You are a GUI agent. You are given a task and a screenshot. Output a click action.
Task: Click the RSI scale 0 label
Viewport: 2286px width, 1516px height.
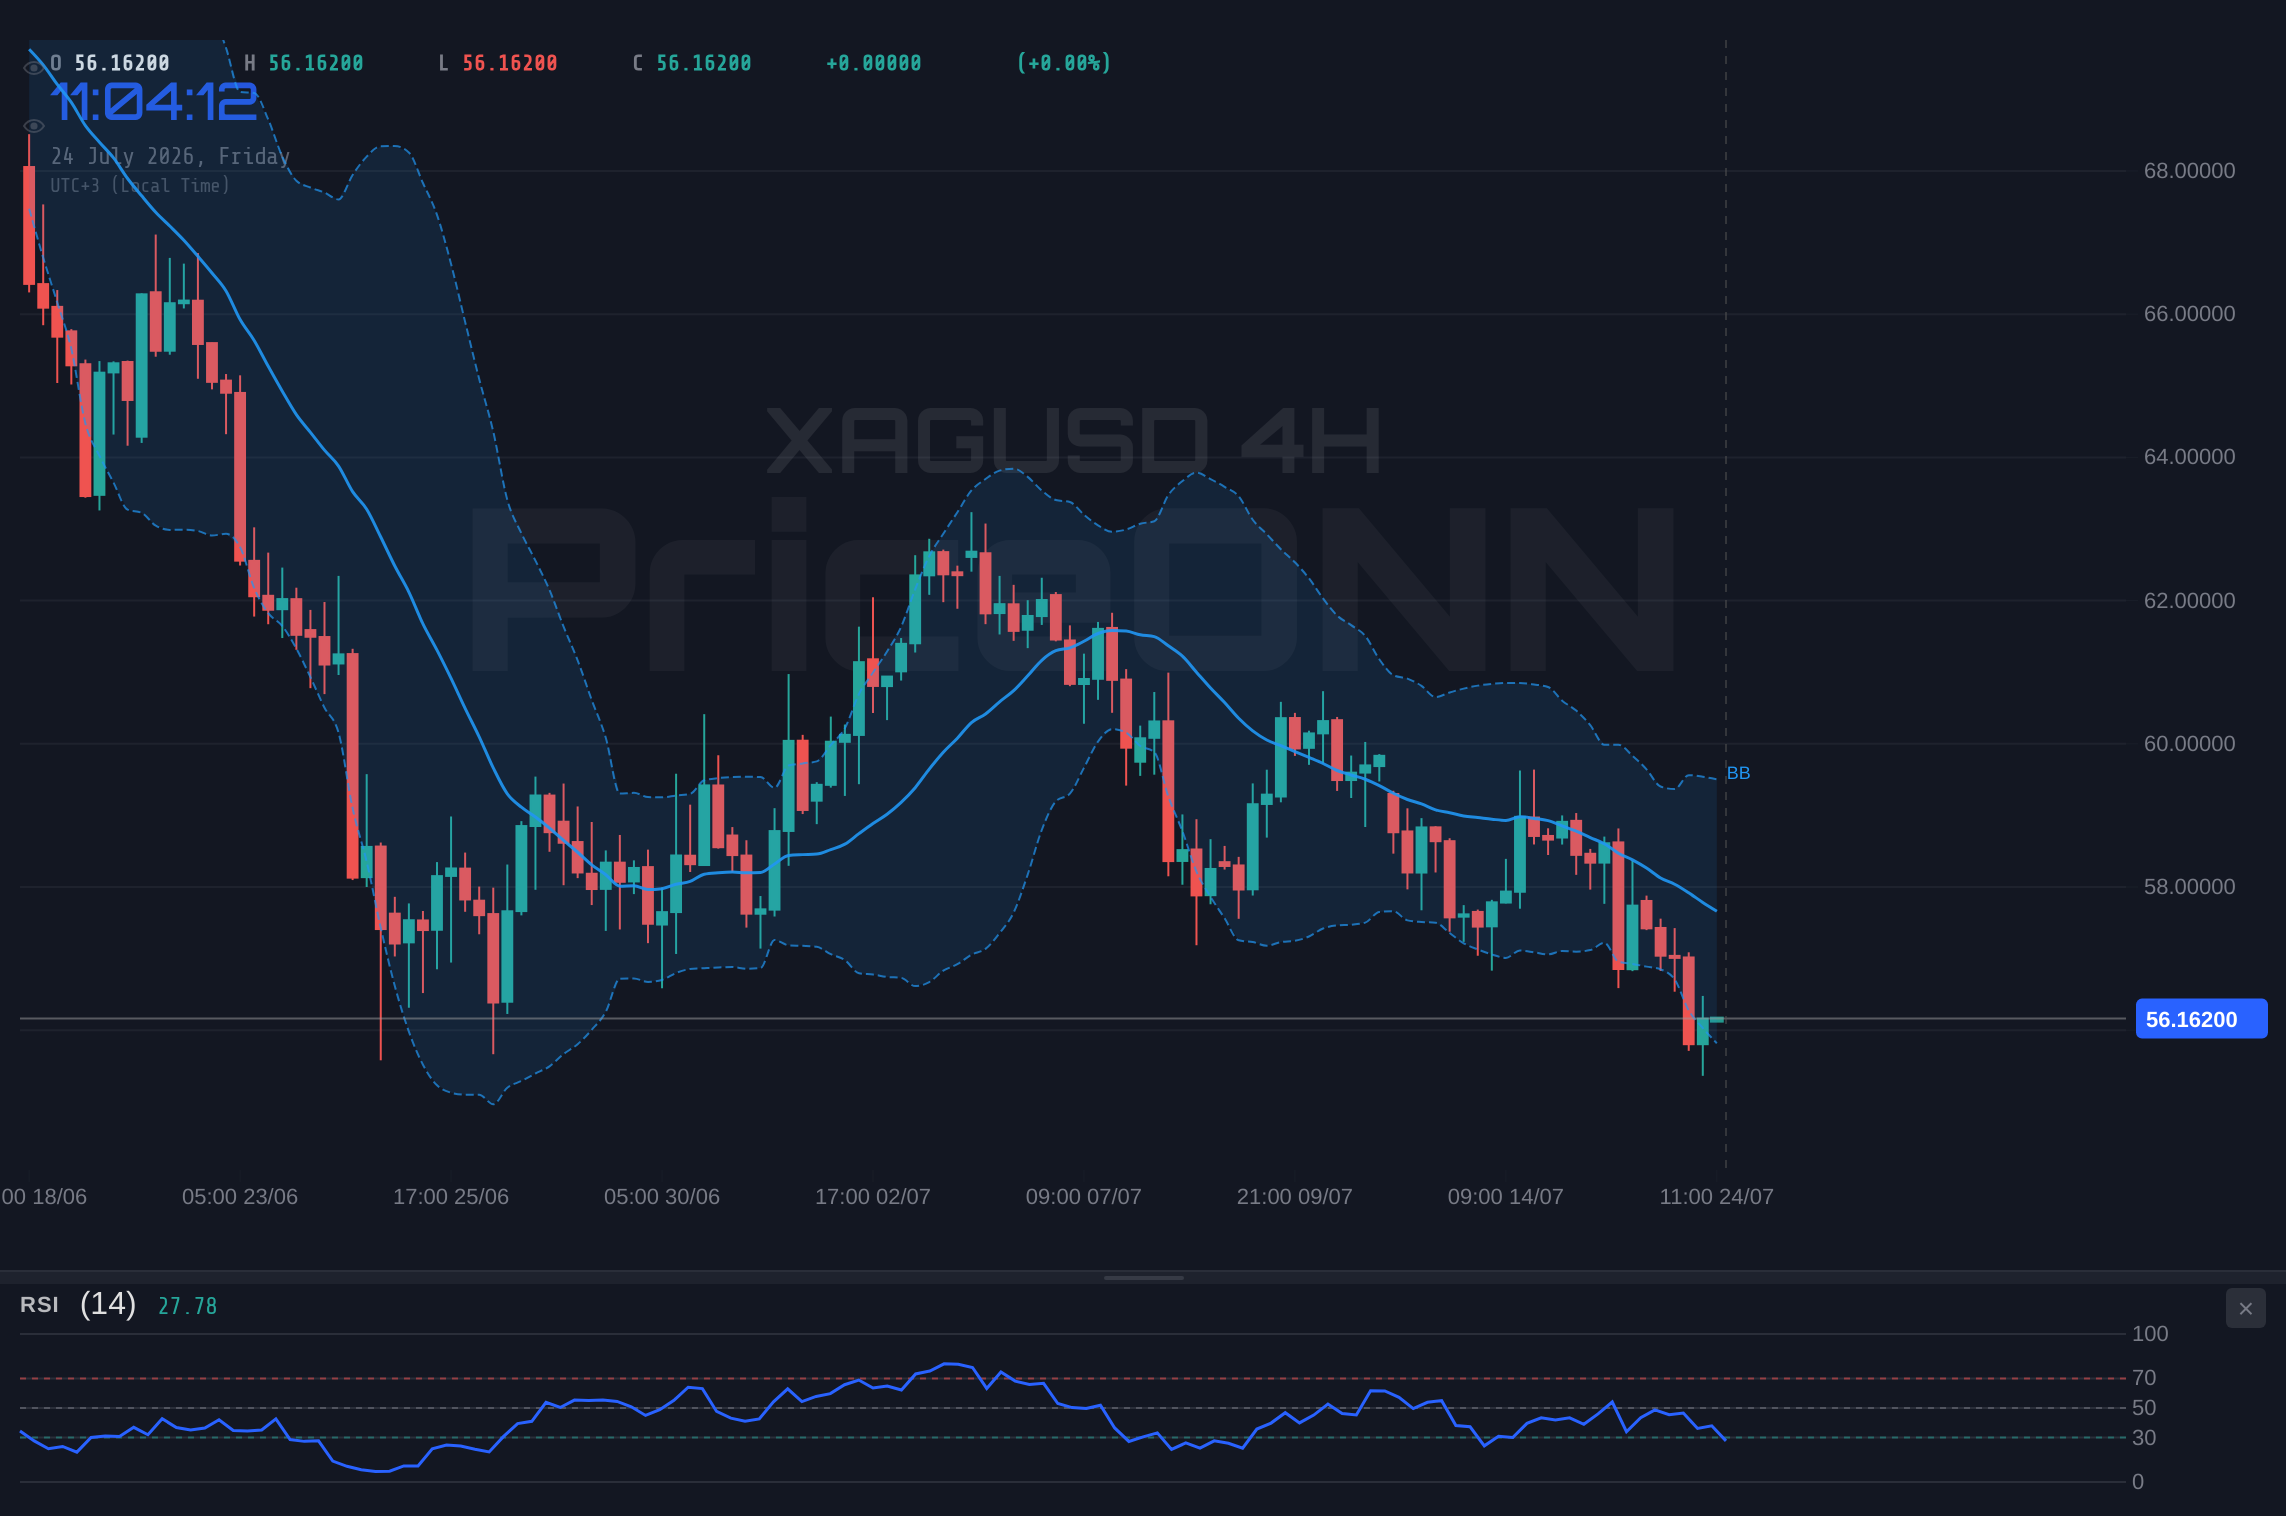(2138, 1482)
